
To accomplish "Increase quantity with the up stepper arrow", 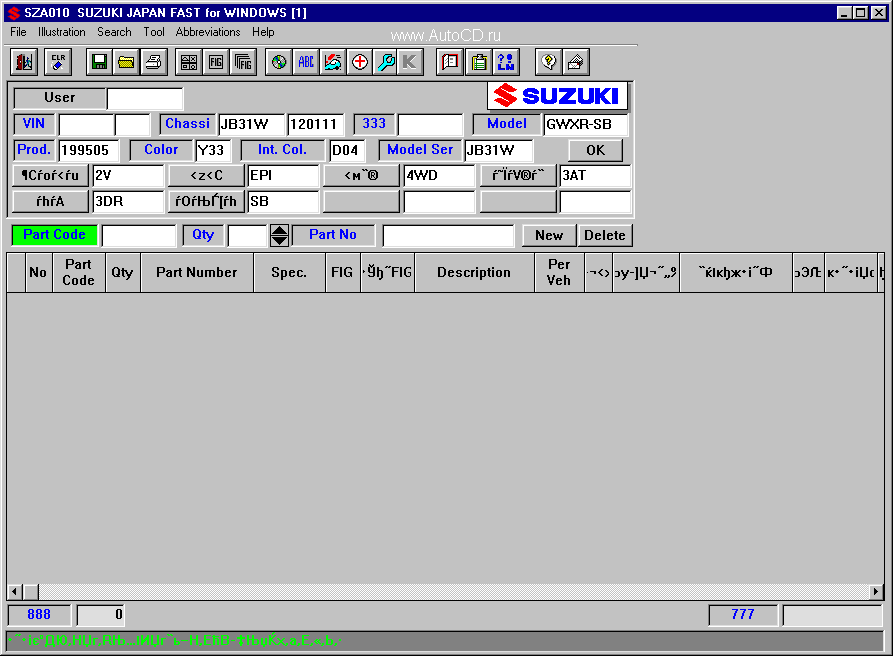I will point(279,230).
